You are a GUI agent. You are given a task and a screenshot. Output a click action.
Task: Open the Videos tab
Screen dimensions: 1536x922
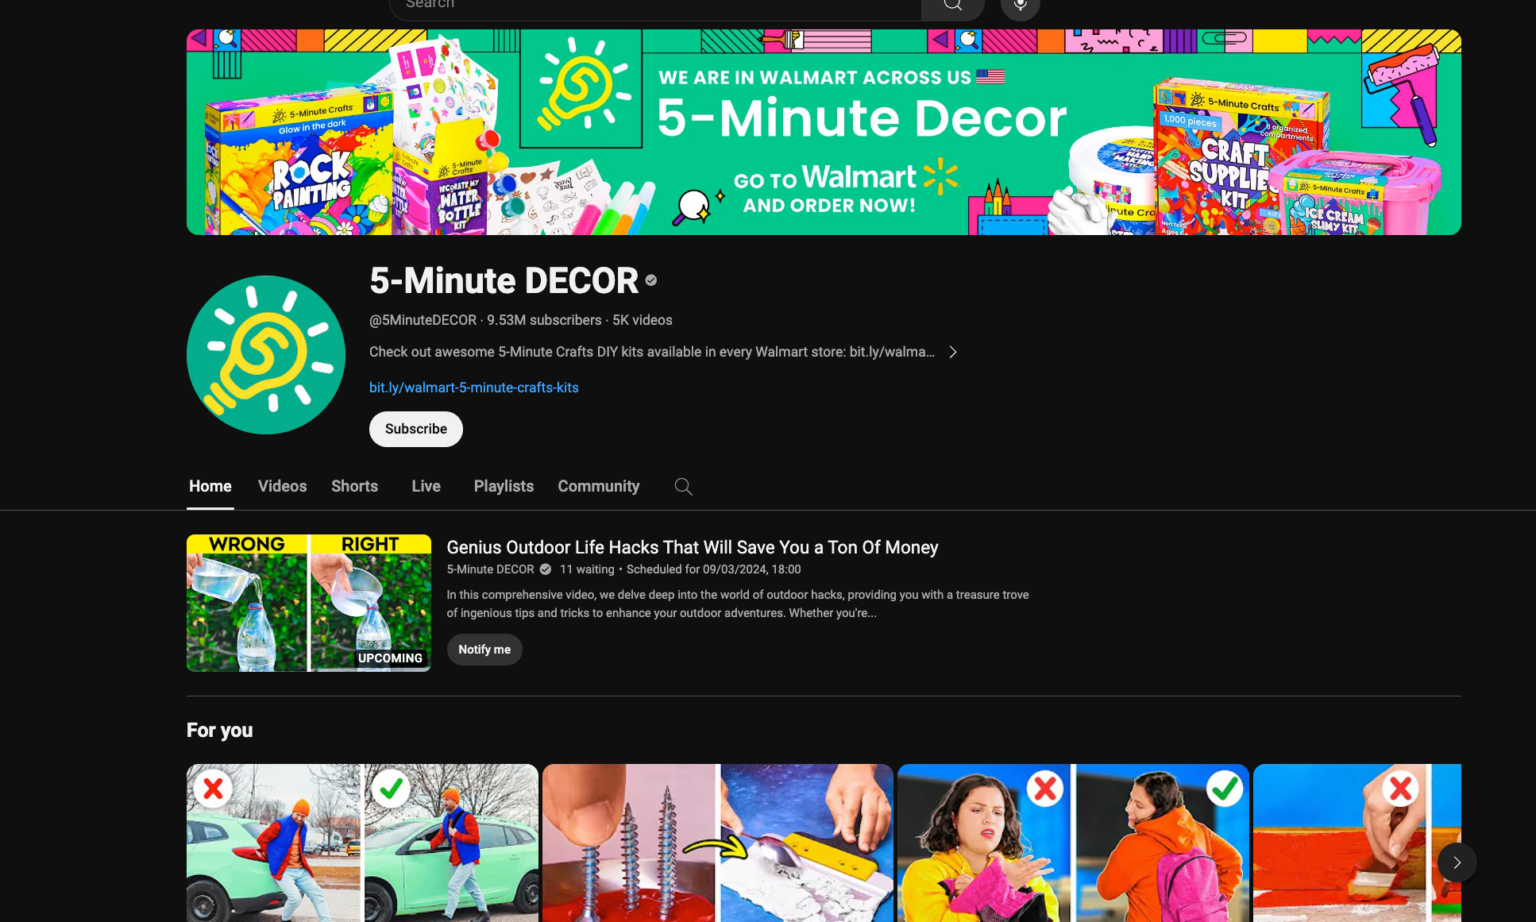pyautogui.click(x=282, y=486)
